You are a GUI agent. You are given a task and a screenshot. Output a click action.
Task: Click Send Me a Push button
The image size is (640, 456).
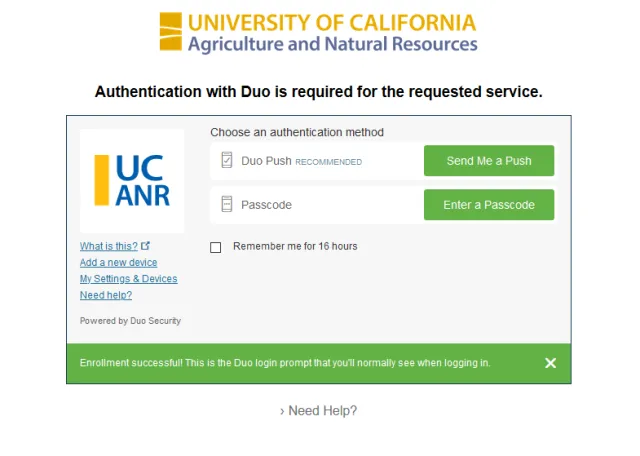489,161
